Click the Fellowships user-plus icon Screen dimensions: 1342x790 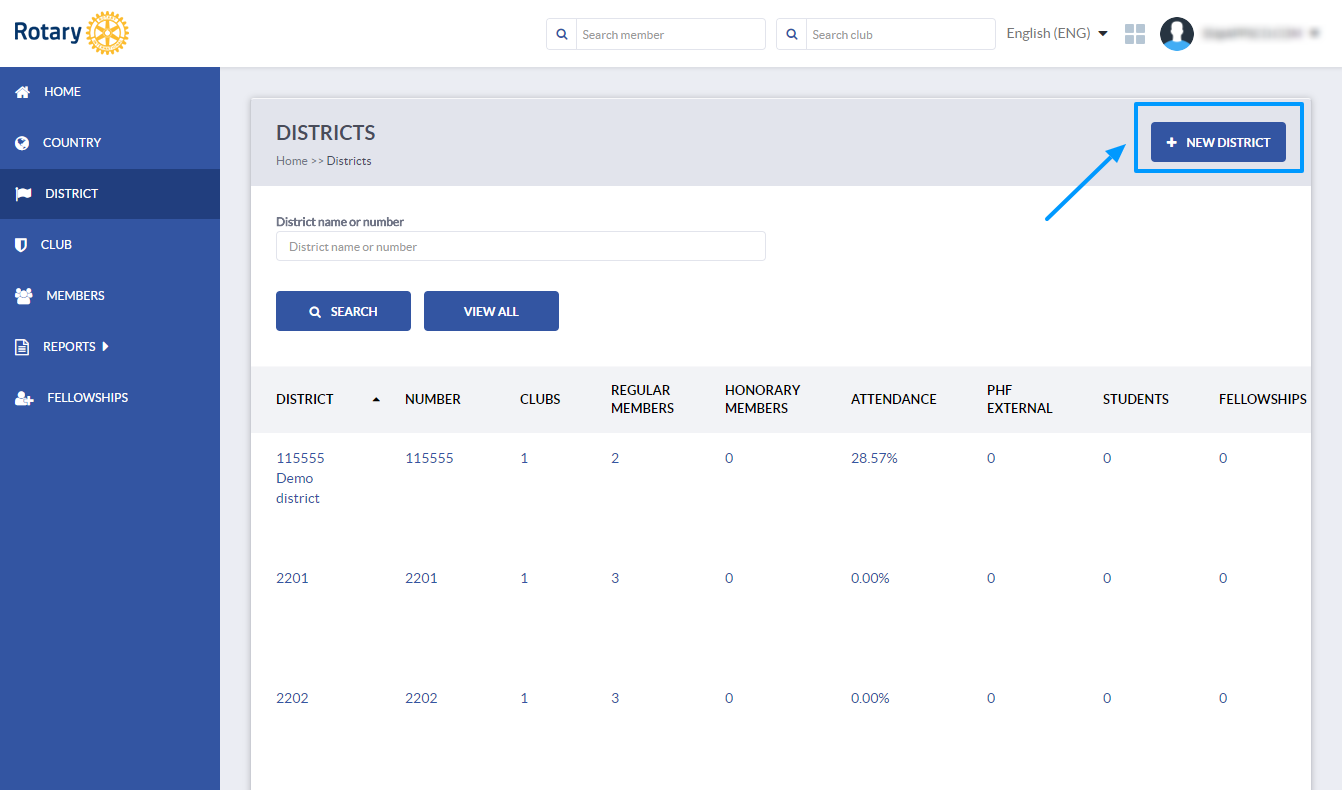click(24, 398)
